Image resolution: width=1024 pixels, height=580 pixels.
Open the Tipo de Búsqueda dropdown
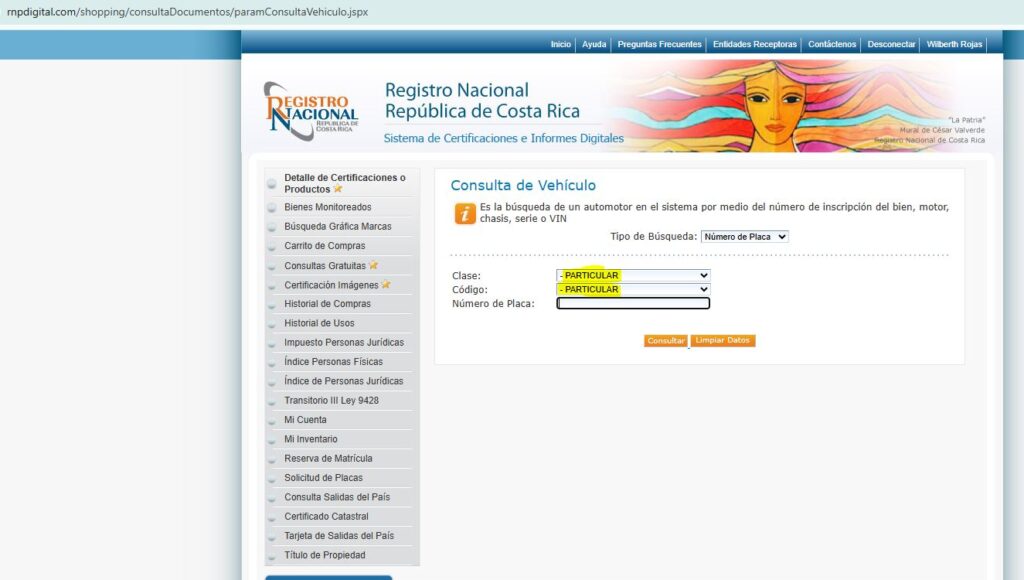[x=744, y=237]
